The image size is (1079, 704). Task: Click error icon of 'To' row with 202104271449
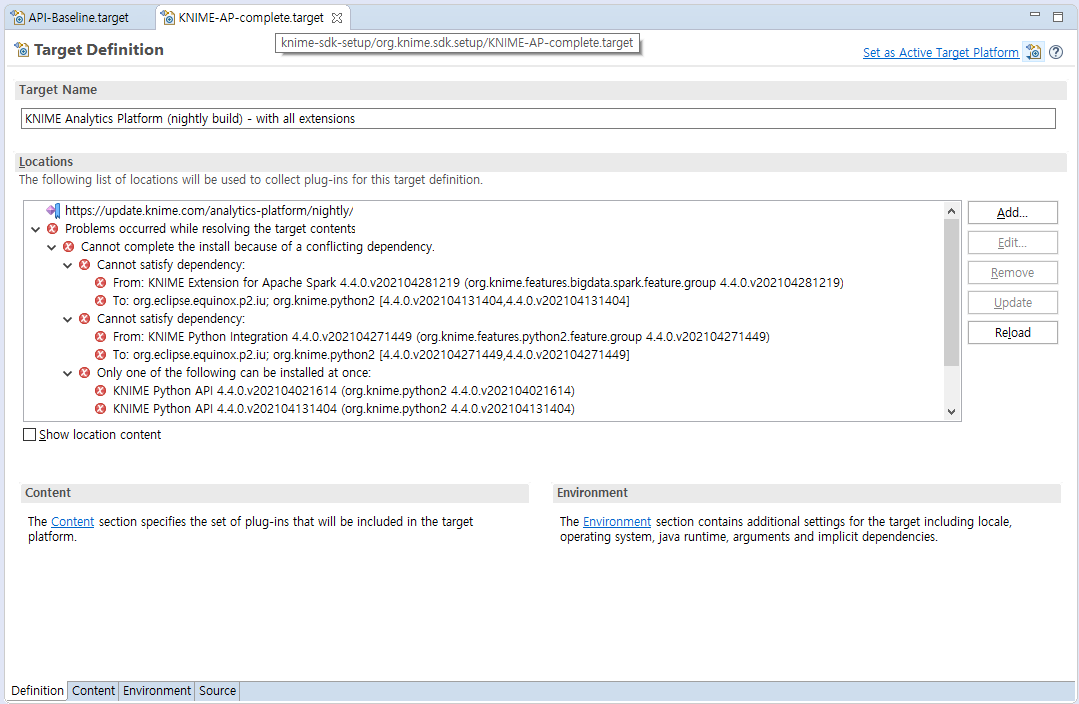[x=100, y=354]
